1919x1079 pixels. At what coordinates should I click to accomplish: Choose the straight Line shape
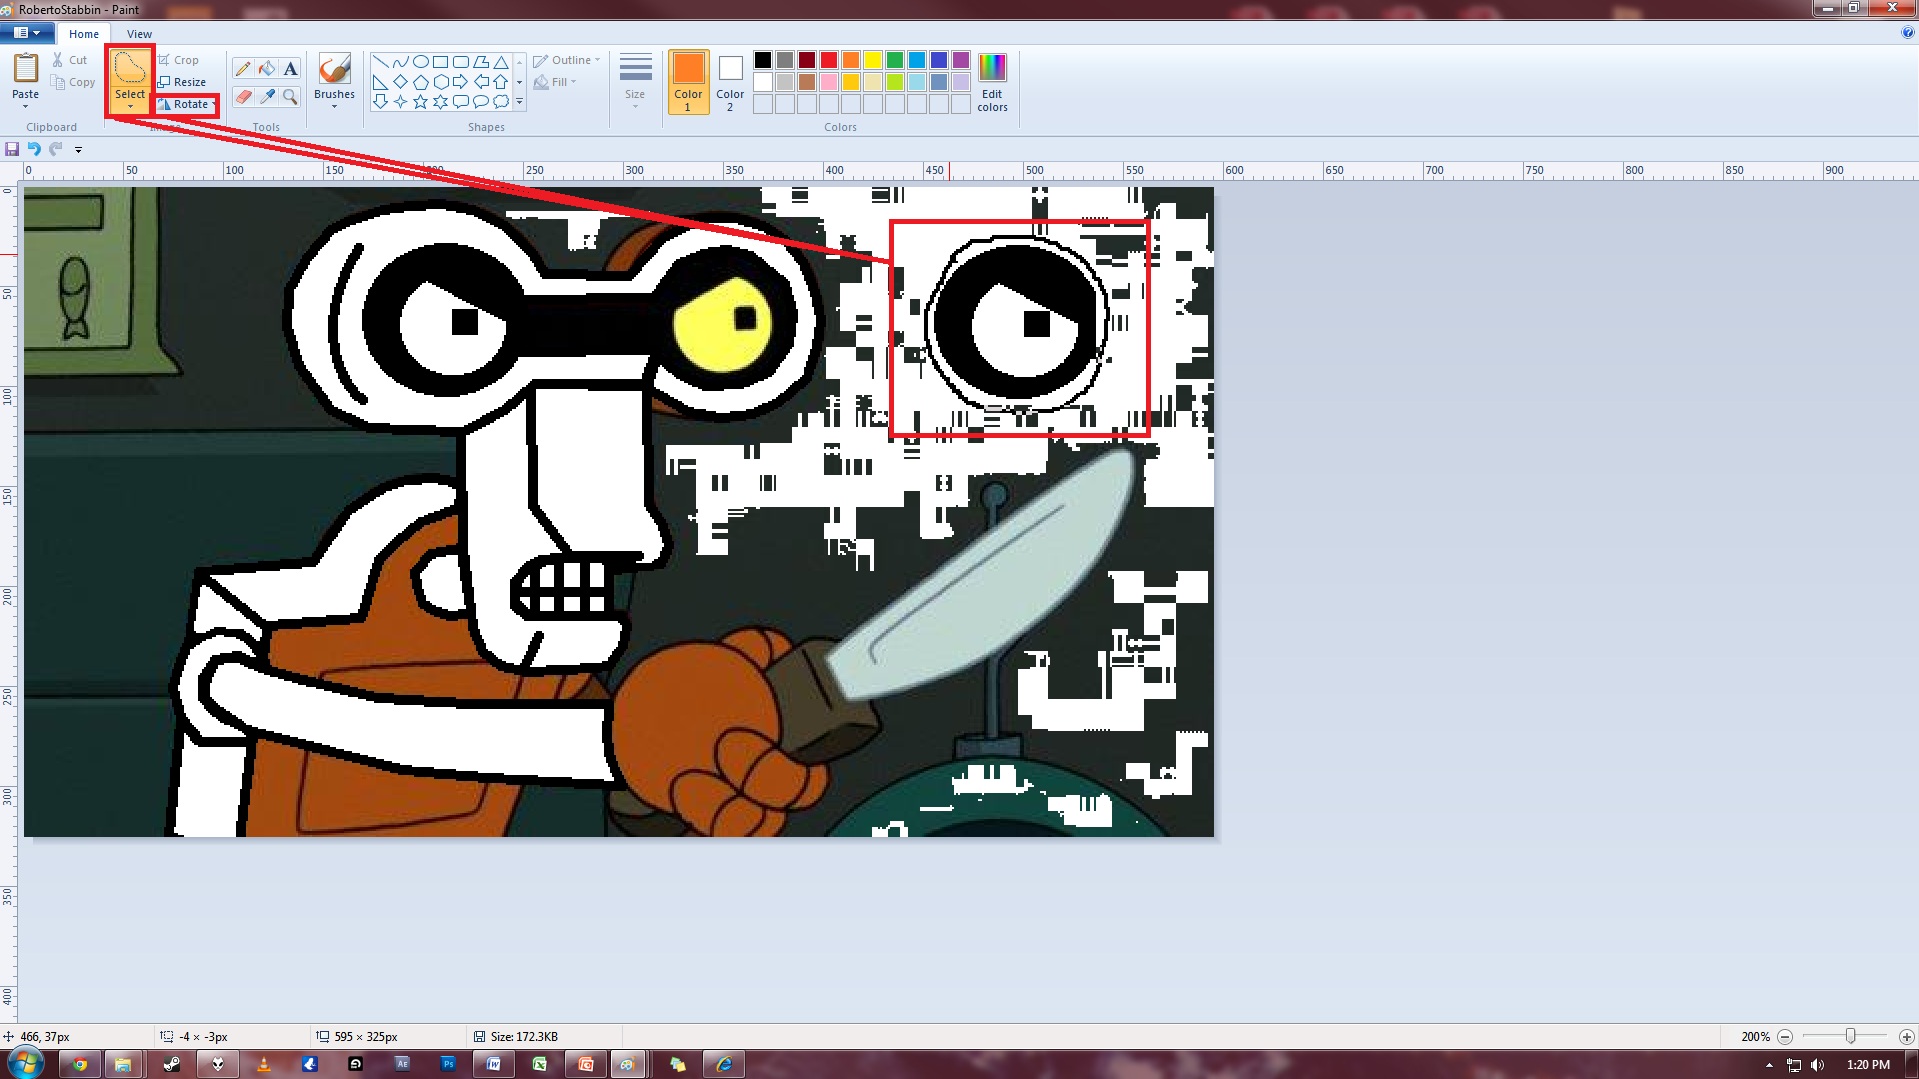(x=380, y=62)
